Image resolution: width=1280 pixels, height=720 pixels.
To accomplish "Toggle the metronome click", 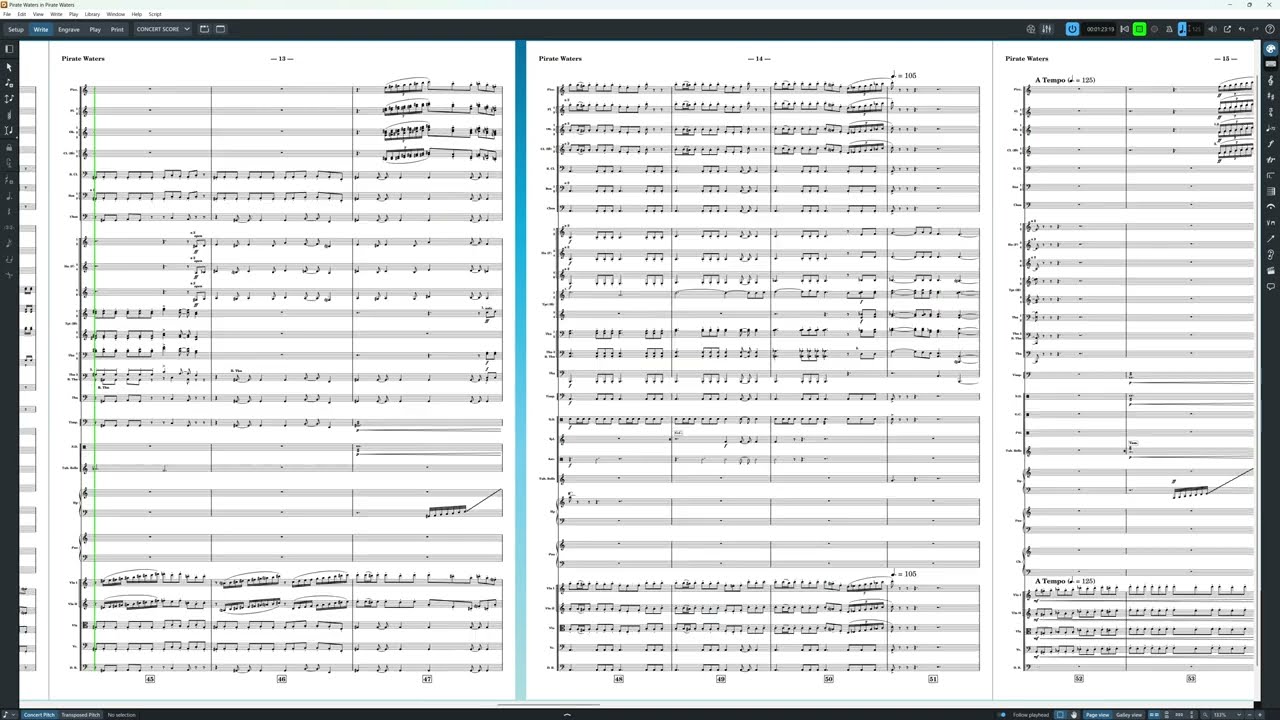I will pyautogui.click(x=1169, y=29).
